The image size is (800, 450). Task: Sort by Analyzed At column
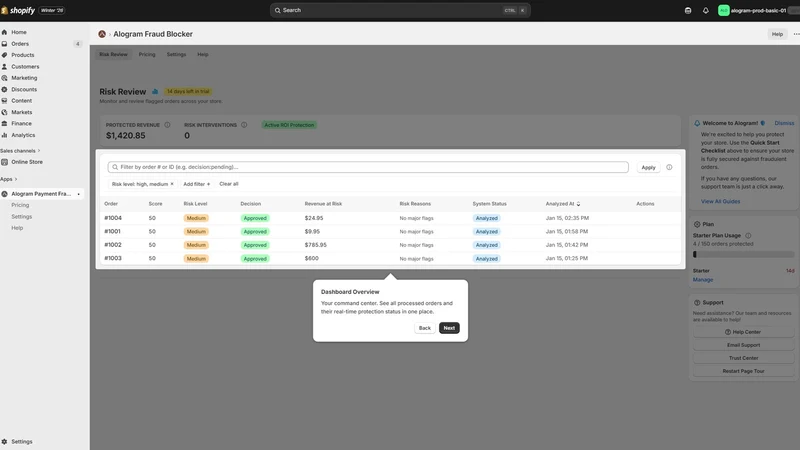(563, 204)
